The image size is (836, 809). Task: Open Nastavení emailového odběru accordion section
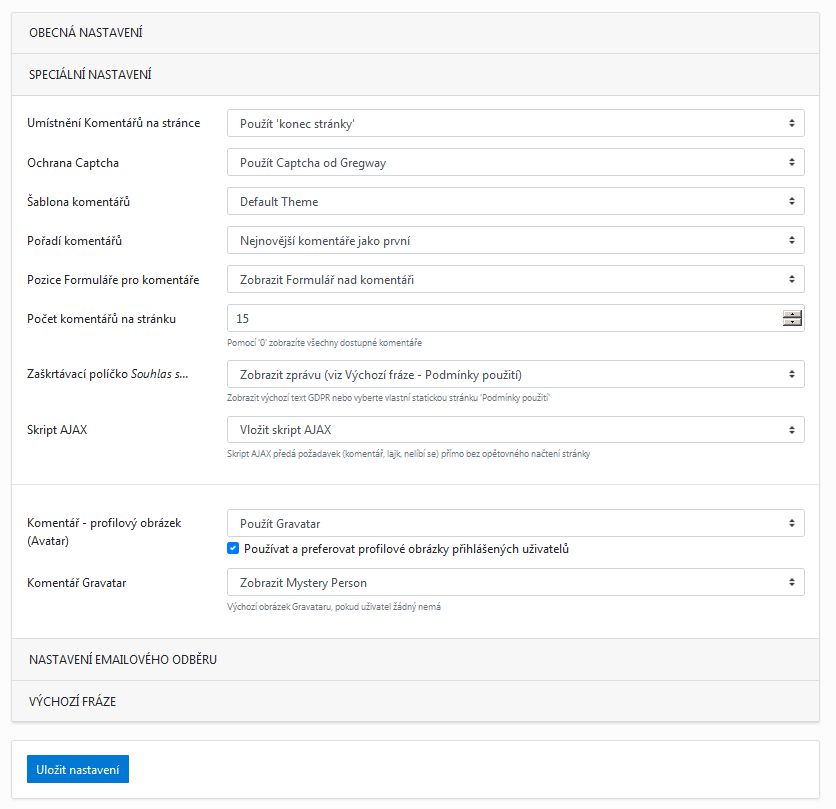[123, 660]
